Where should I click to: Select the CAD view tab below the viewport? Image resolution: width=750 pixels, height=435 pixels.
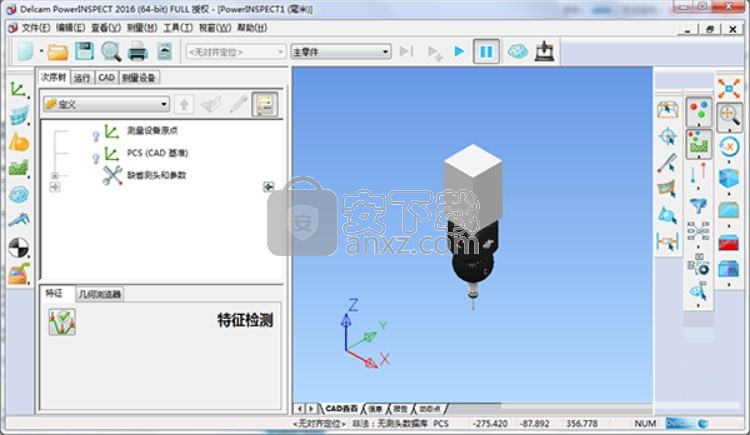(342, 409)
